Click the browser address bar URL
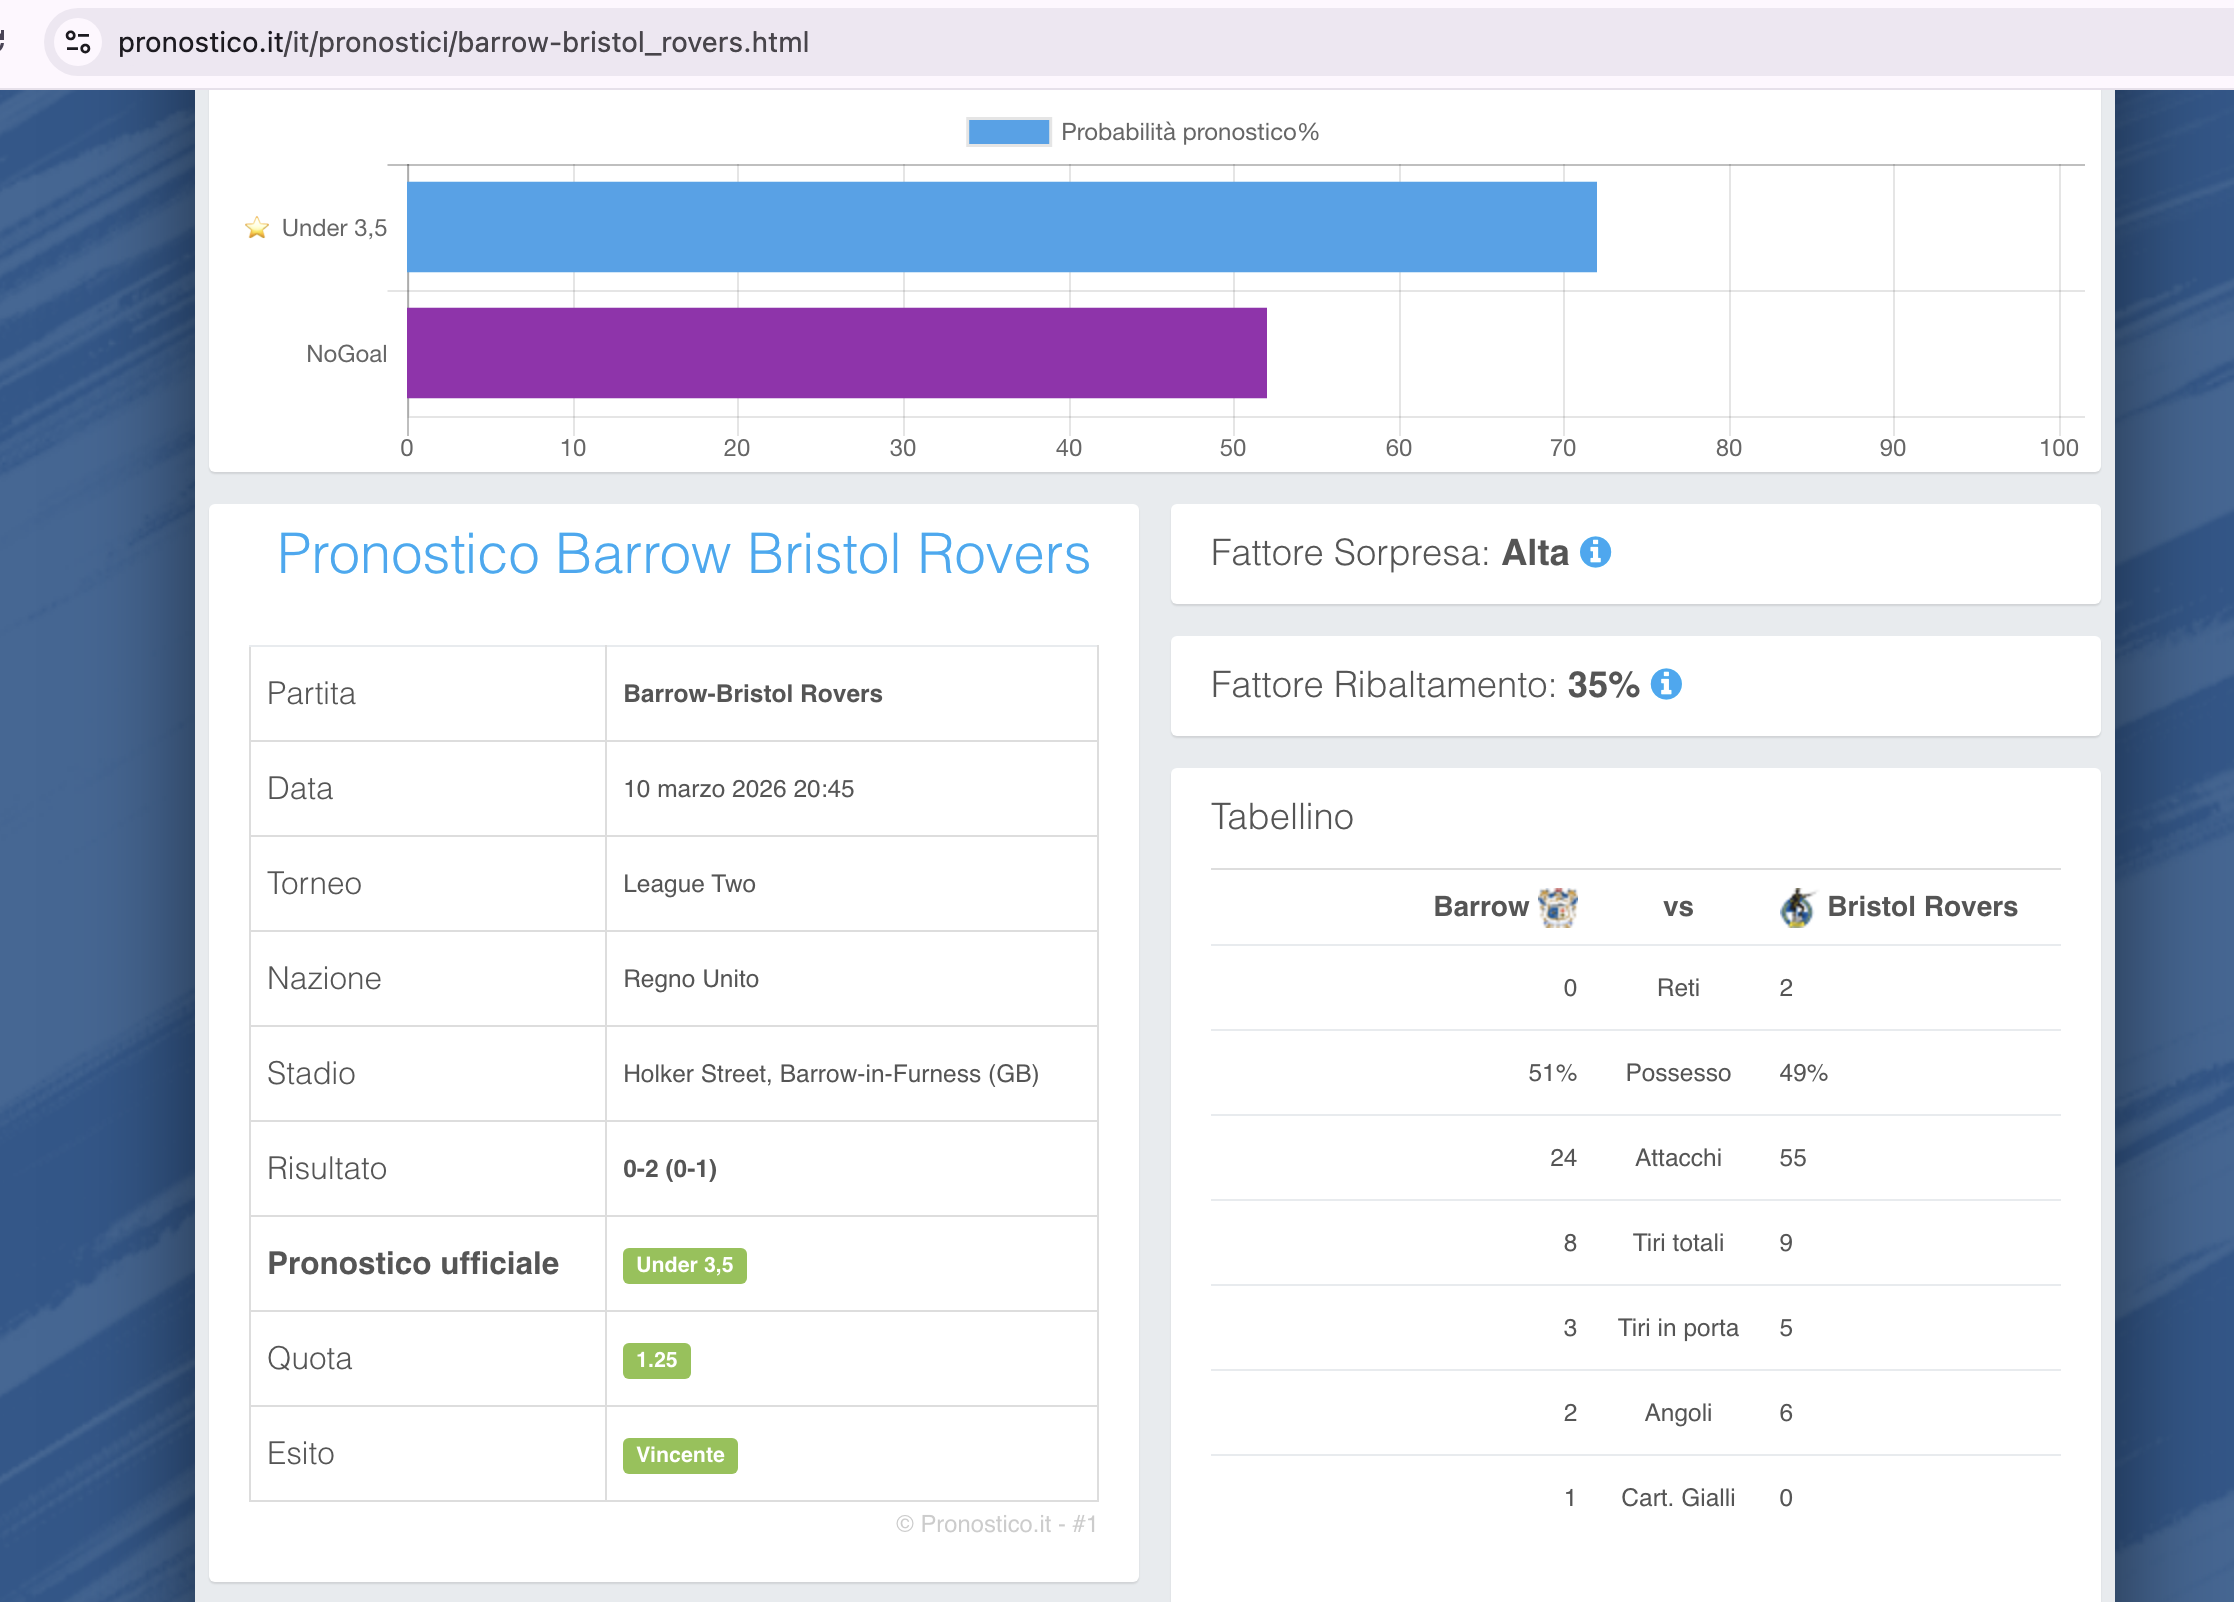The image size is (2234, 1602). 463,42
